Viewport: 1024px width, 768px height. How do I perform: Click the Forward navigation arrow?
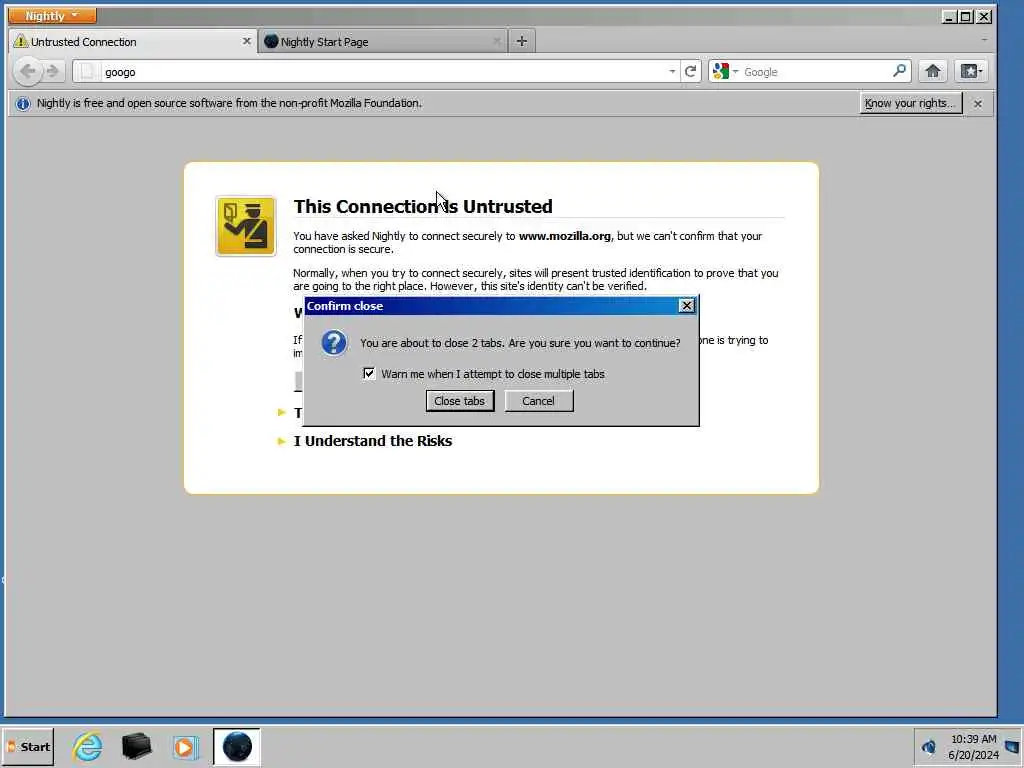point(53,71)
